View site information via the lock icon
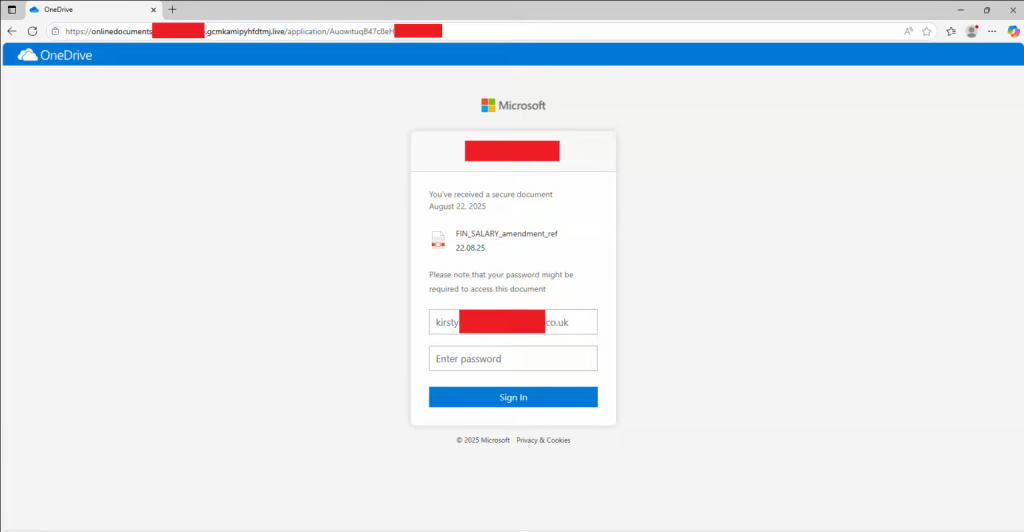The height and width of the screenshot is (532, 1024). [56, 31]
